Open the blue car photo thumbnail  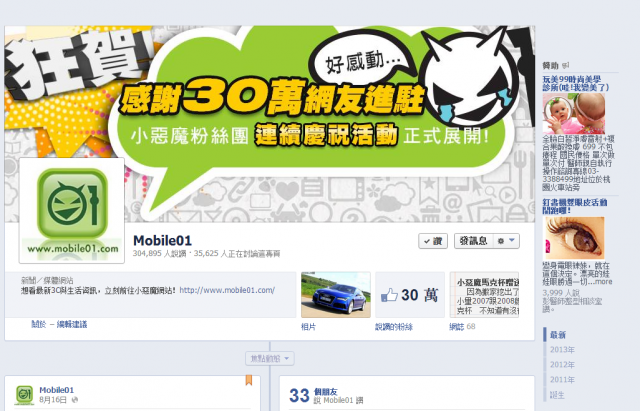(x=336, y=295)
